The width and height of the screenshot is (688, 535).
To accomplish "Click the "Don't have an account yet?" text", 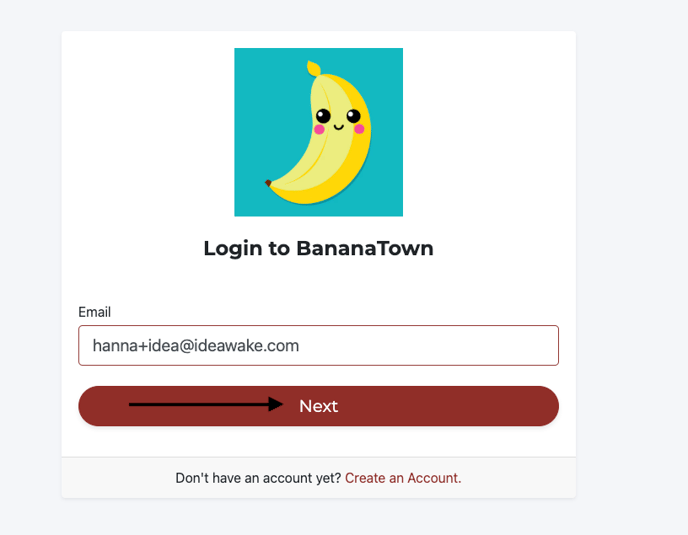I will (x=258, y=478).
